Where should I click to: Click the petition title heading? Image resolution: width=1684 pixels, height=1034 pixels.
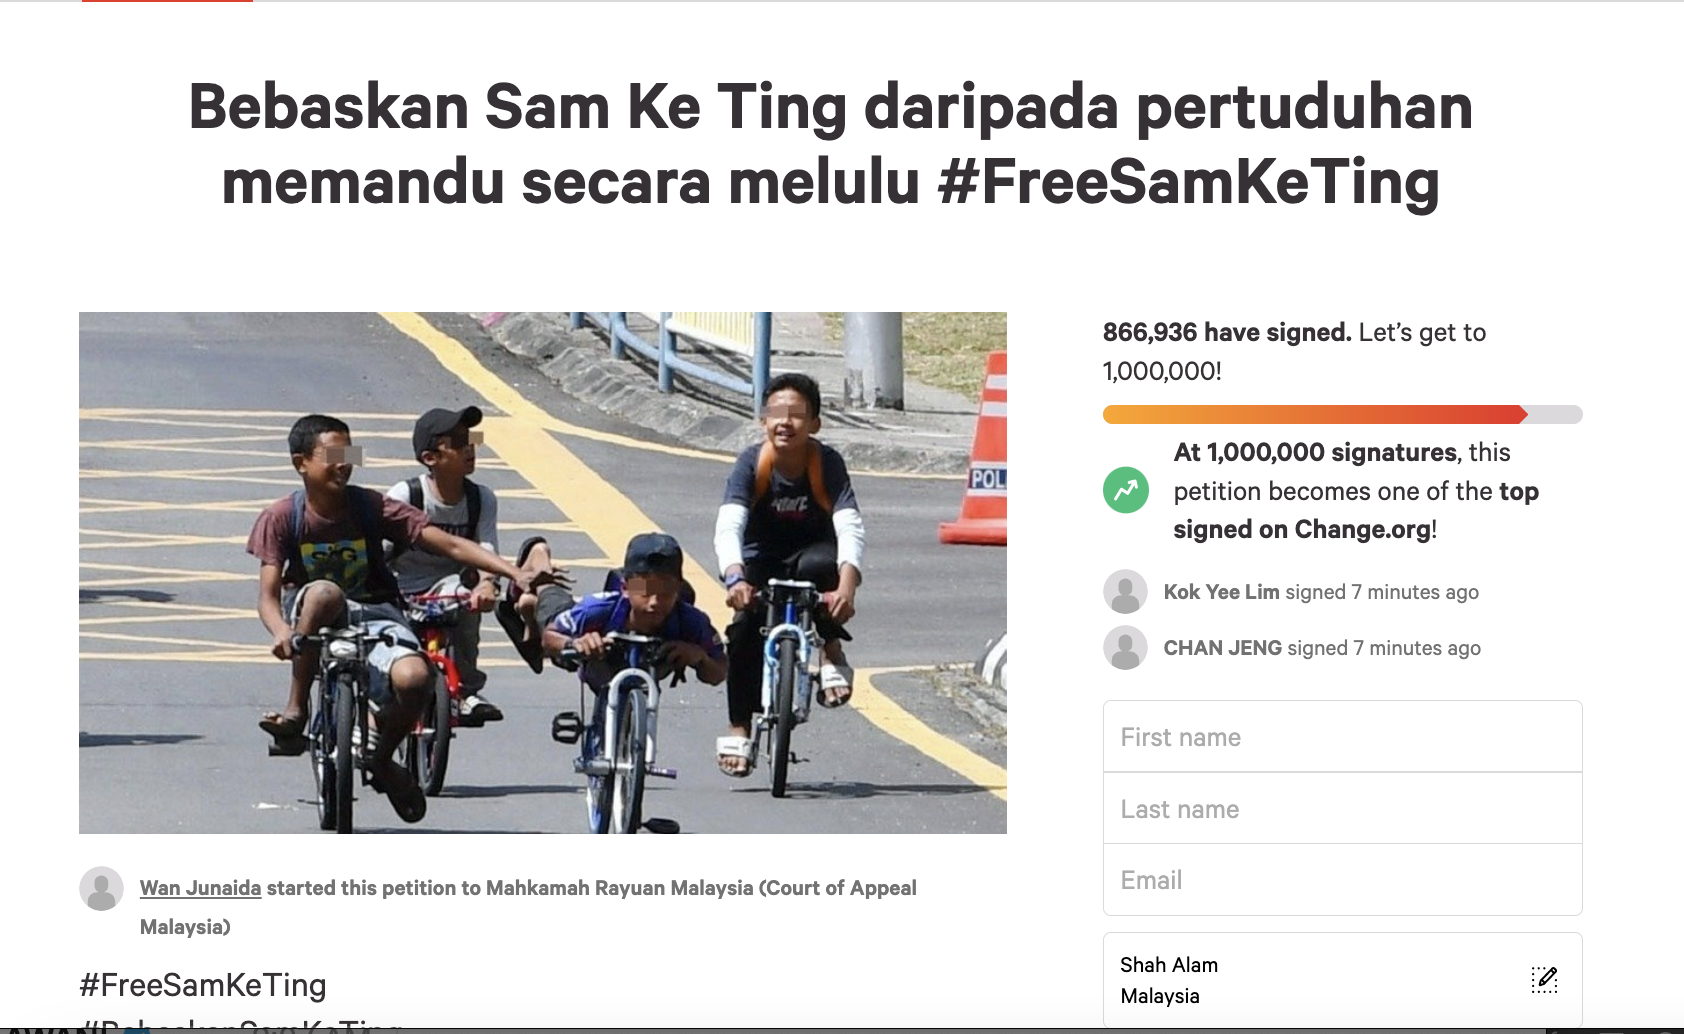point(831,144)
